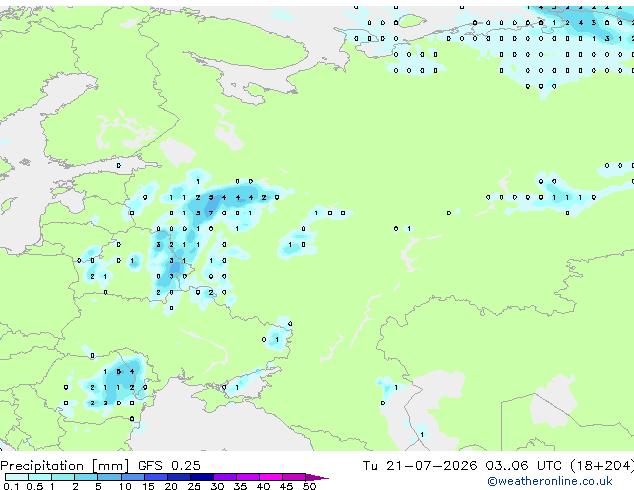Click the legend value label '0.1'
634x490 pixels.
11,486
